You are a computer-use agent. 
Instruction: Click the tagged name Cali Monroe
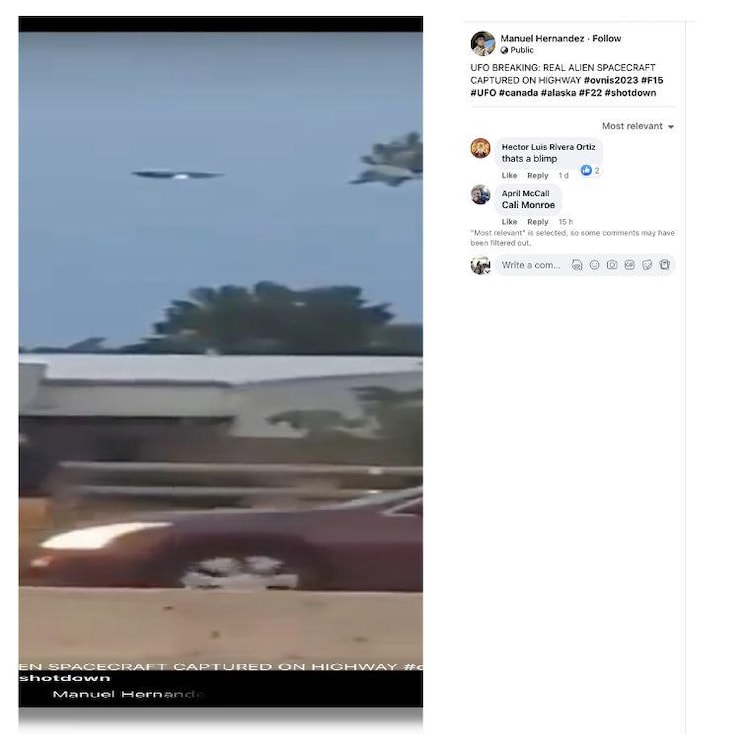point(528,205)
